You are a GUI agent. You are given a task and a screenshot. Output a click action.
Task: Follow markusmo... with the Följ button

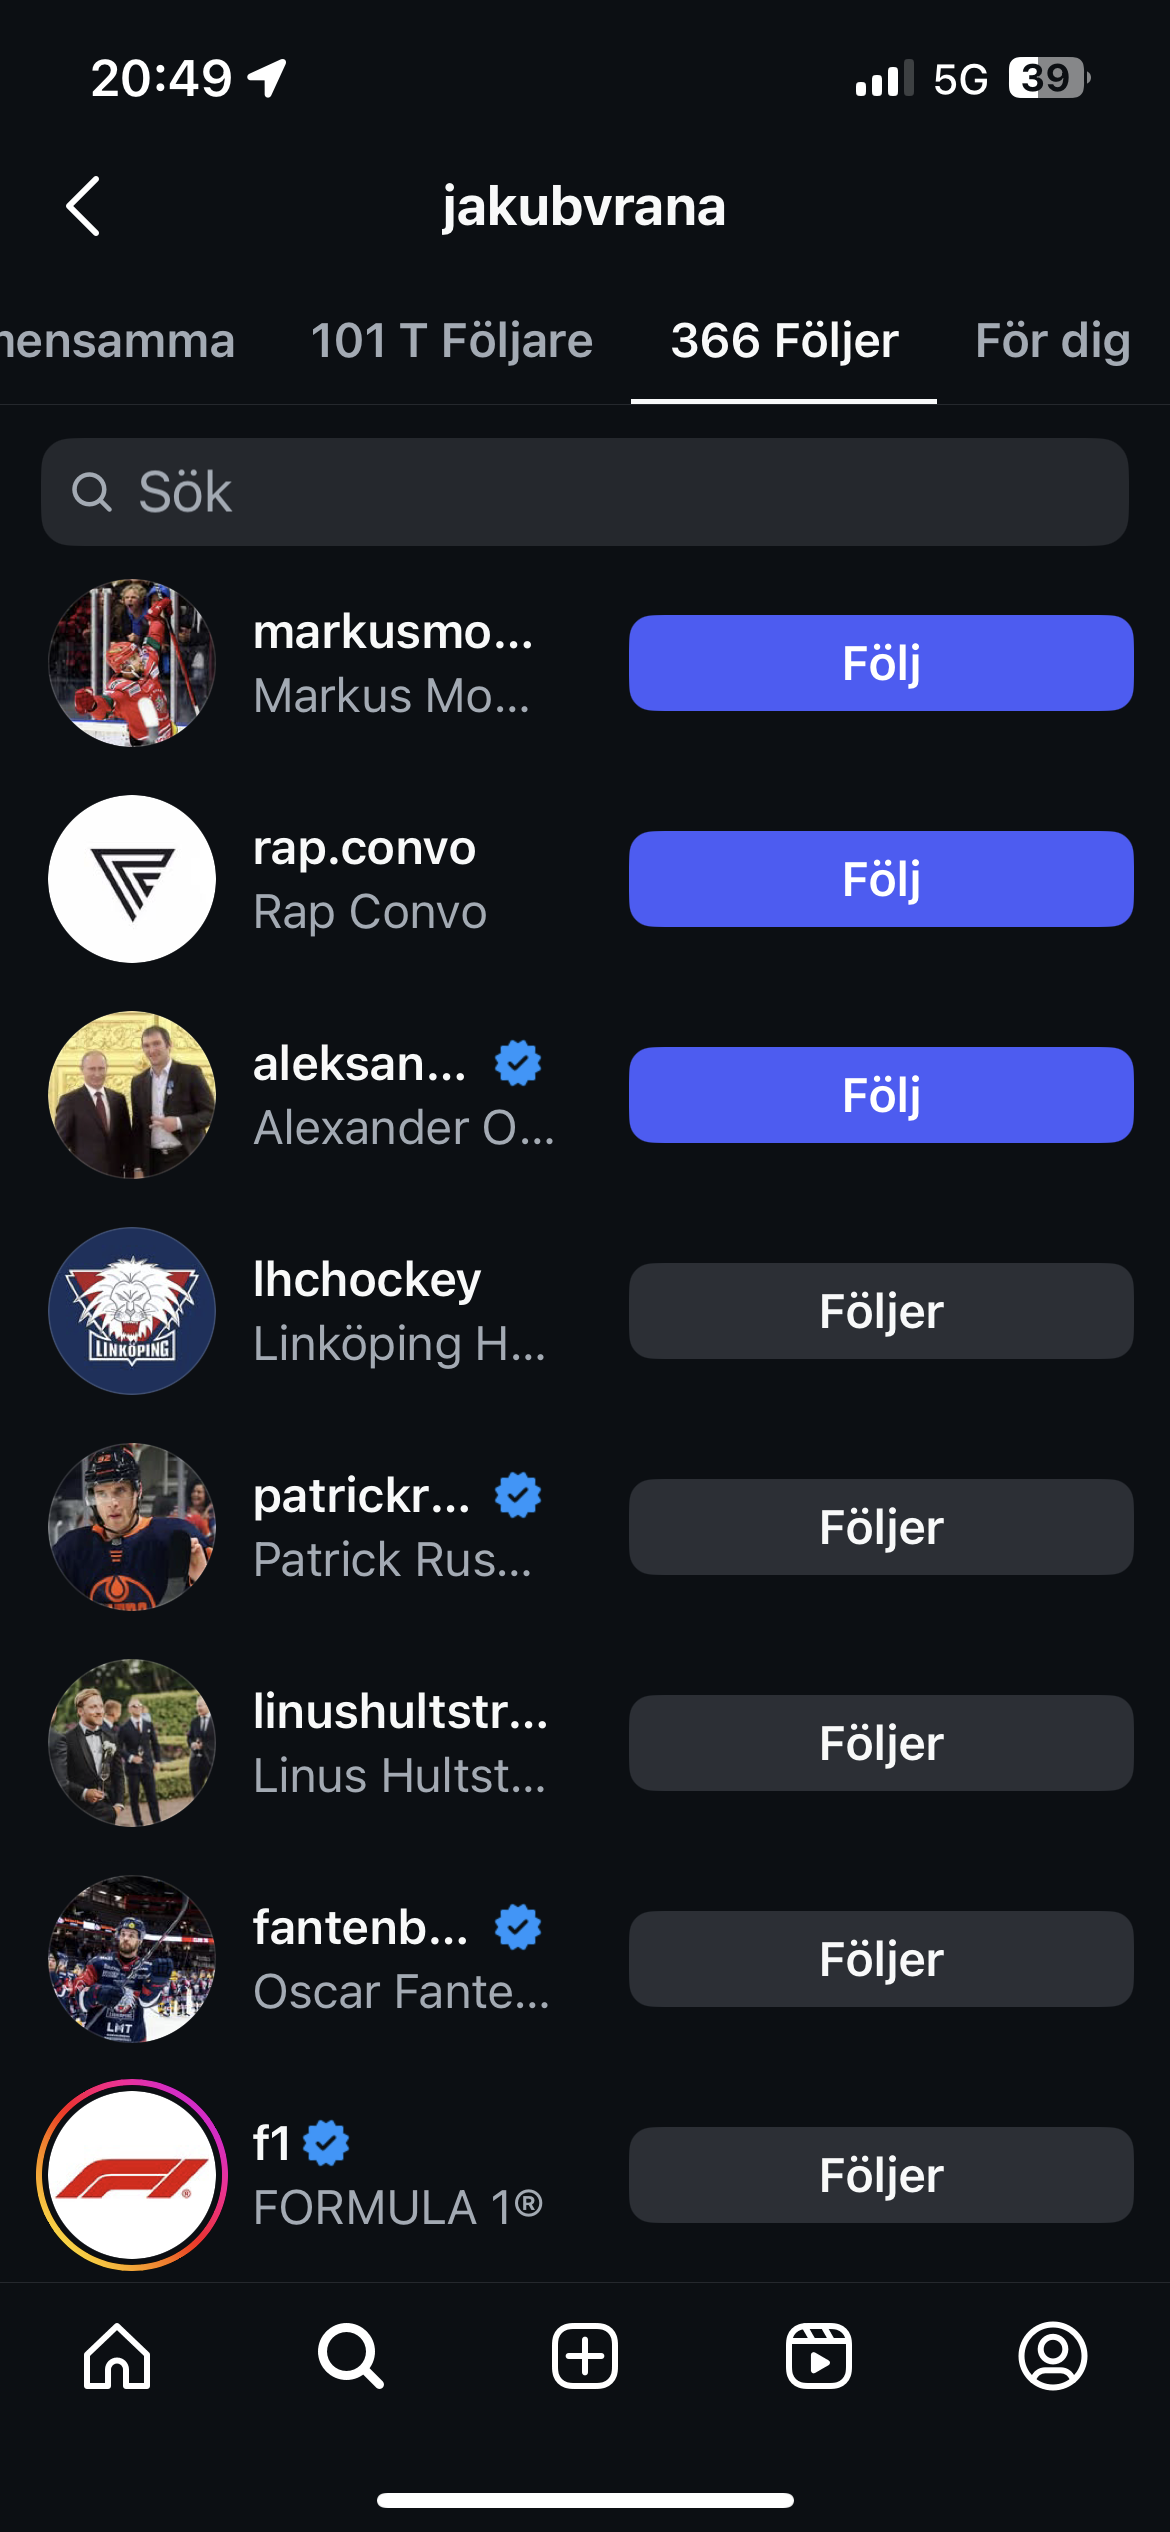(x=880, y=663)
